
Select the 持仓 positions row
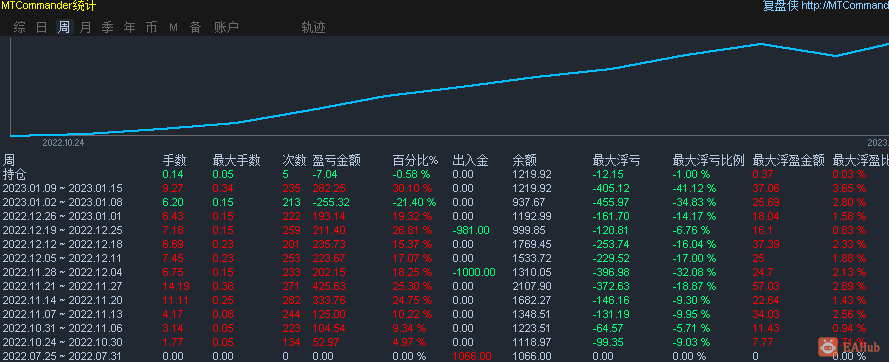pyautogui.click(x=444, y=174)
